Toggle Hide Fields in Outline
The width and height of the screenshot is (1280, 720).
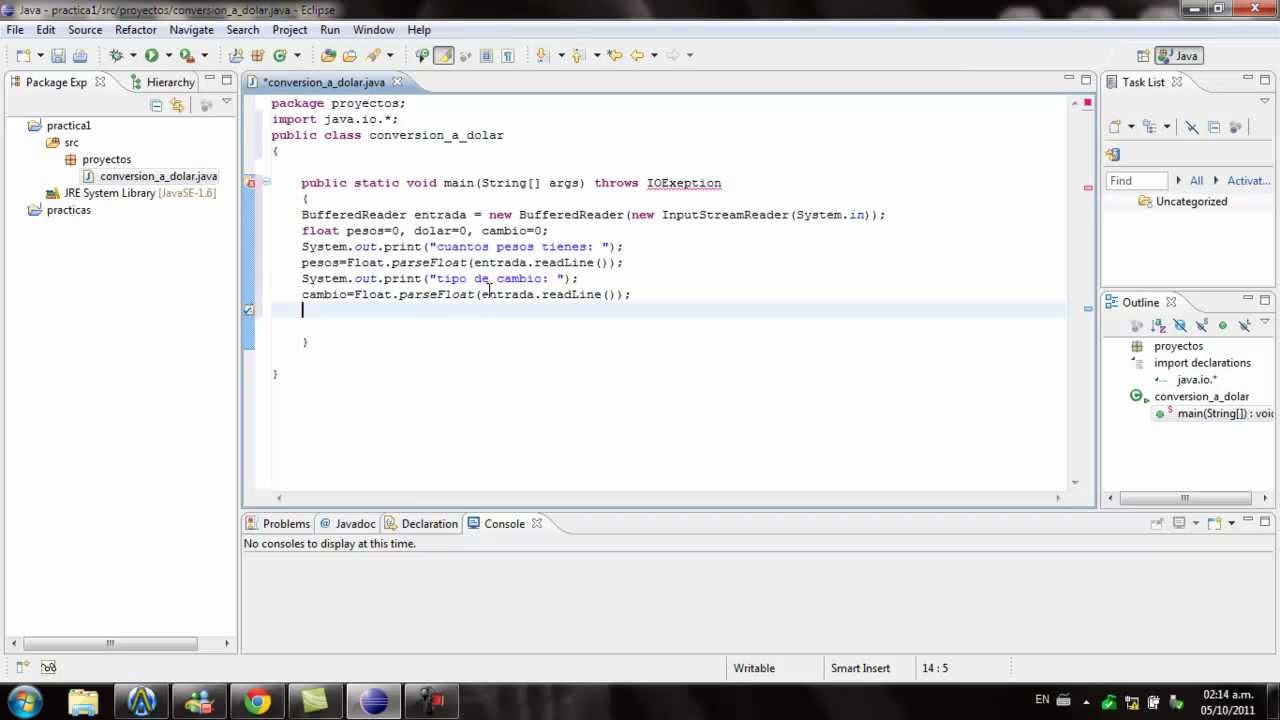(1180, 325)
